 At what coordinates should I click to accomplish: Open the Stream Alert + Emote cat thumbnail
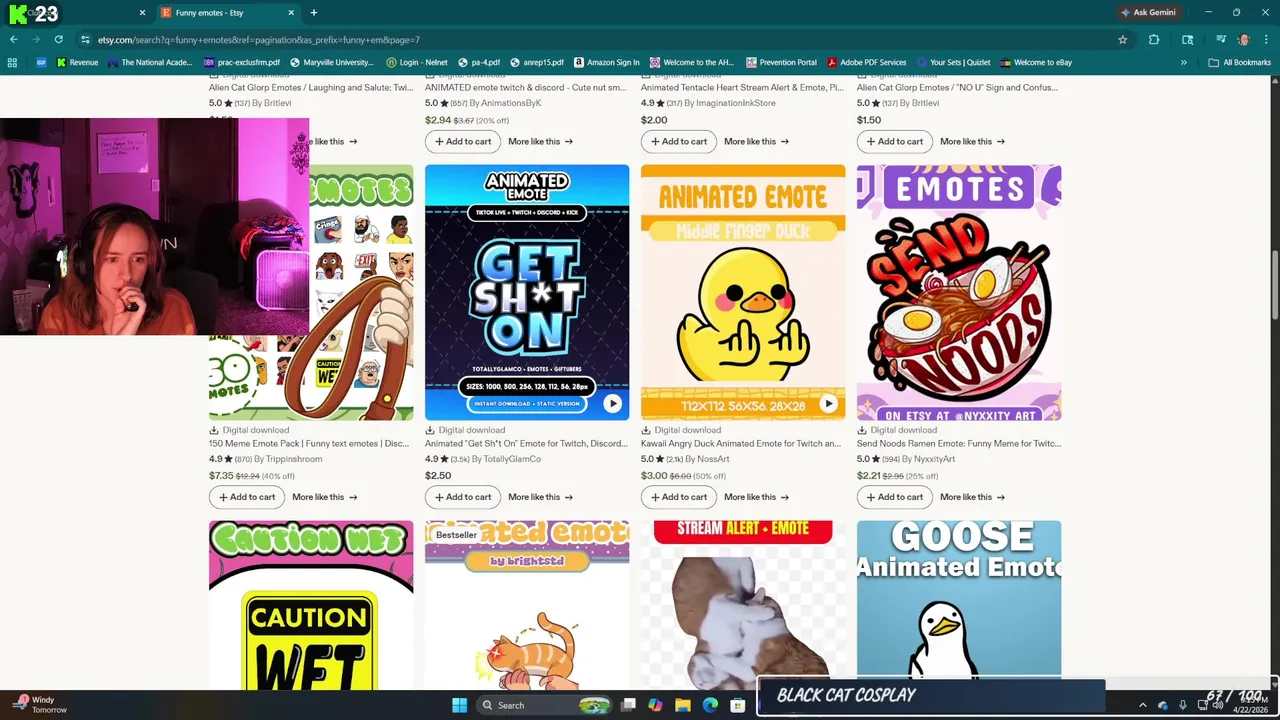point(743,605)
